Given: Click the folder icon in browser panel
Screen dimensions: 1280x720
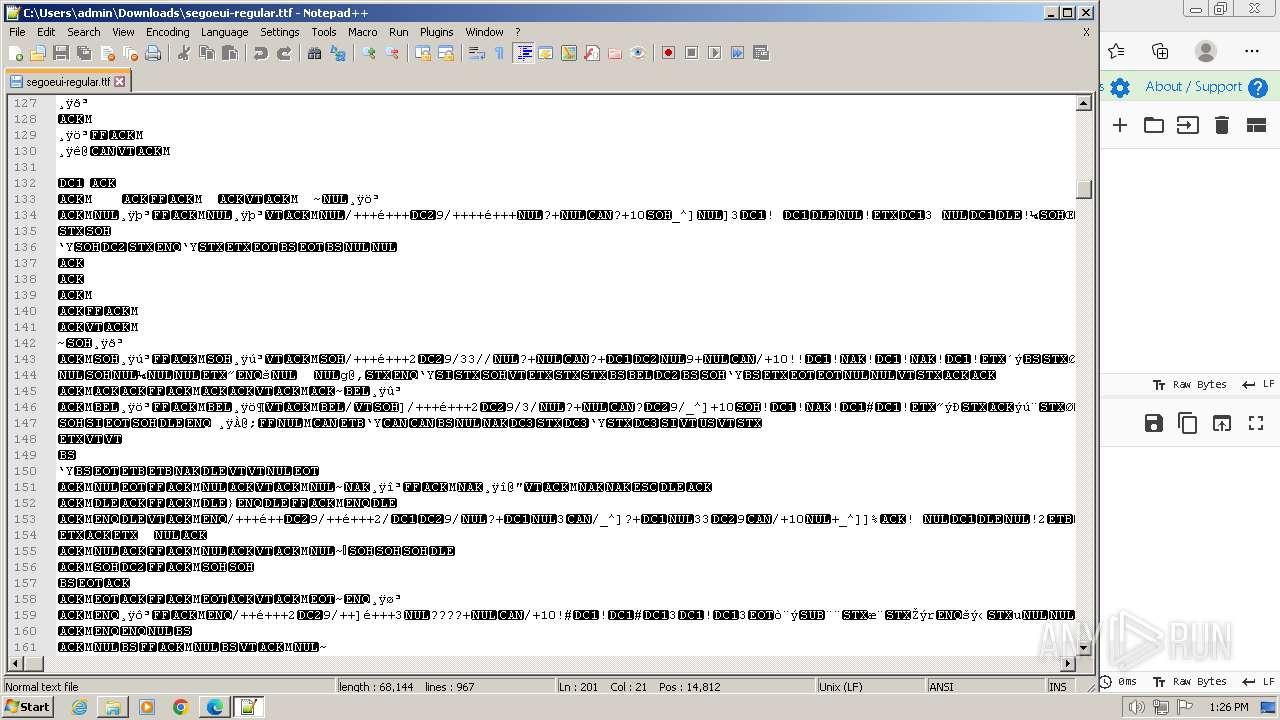Looking at the screenshot, I should pyautogui.click(x=1154, y=125).
